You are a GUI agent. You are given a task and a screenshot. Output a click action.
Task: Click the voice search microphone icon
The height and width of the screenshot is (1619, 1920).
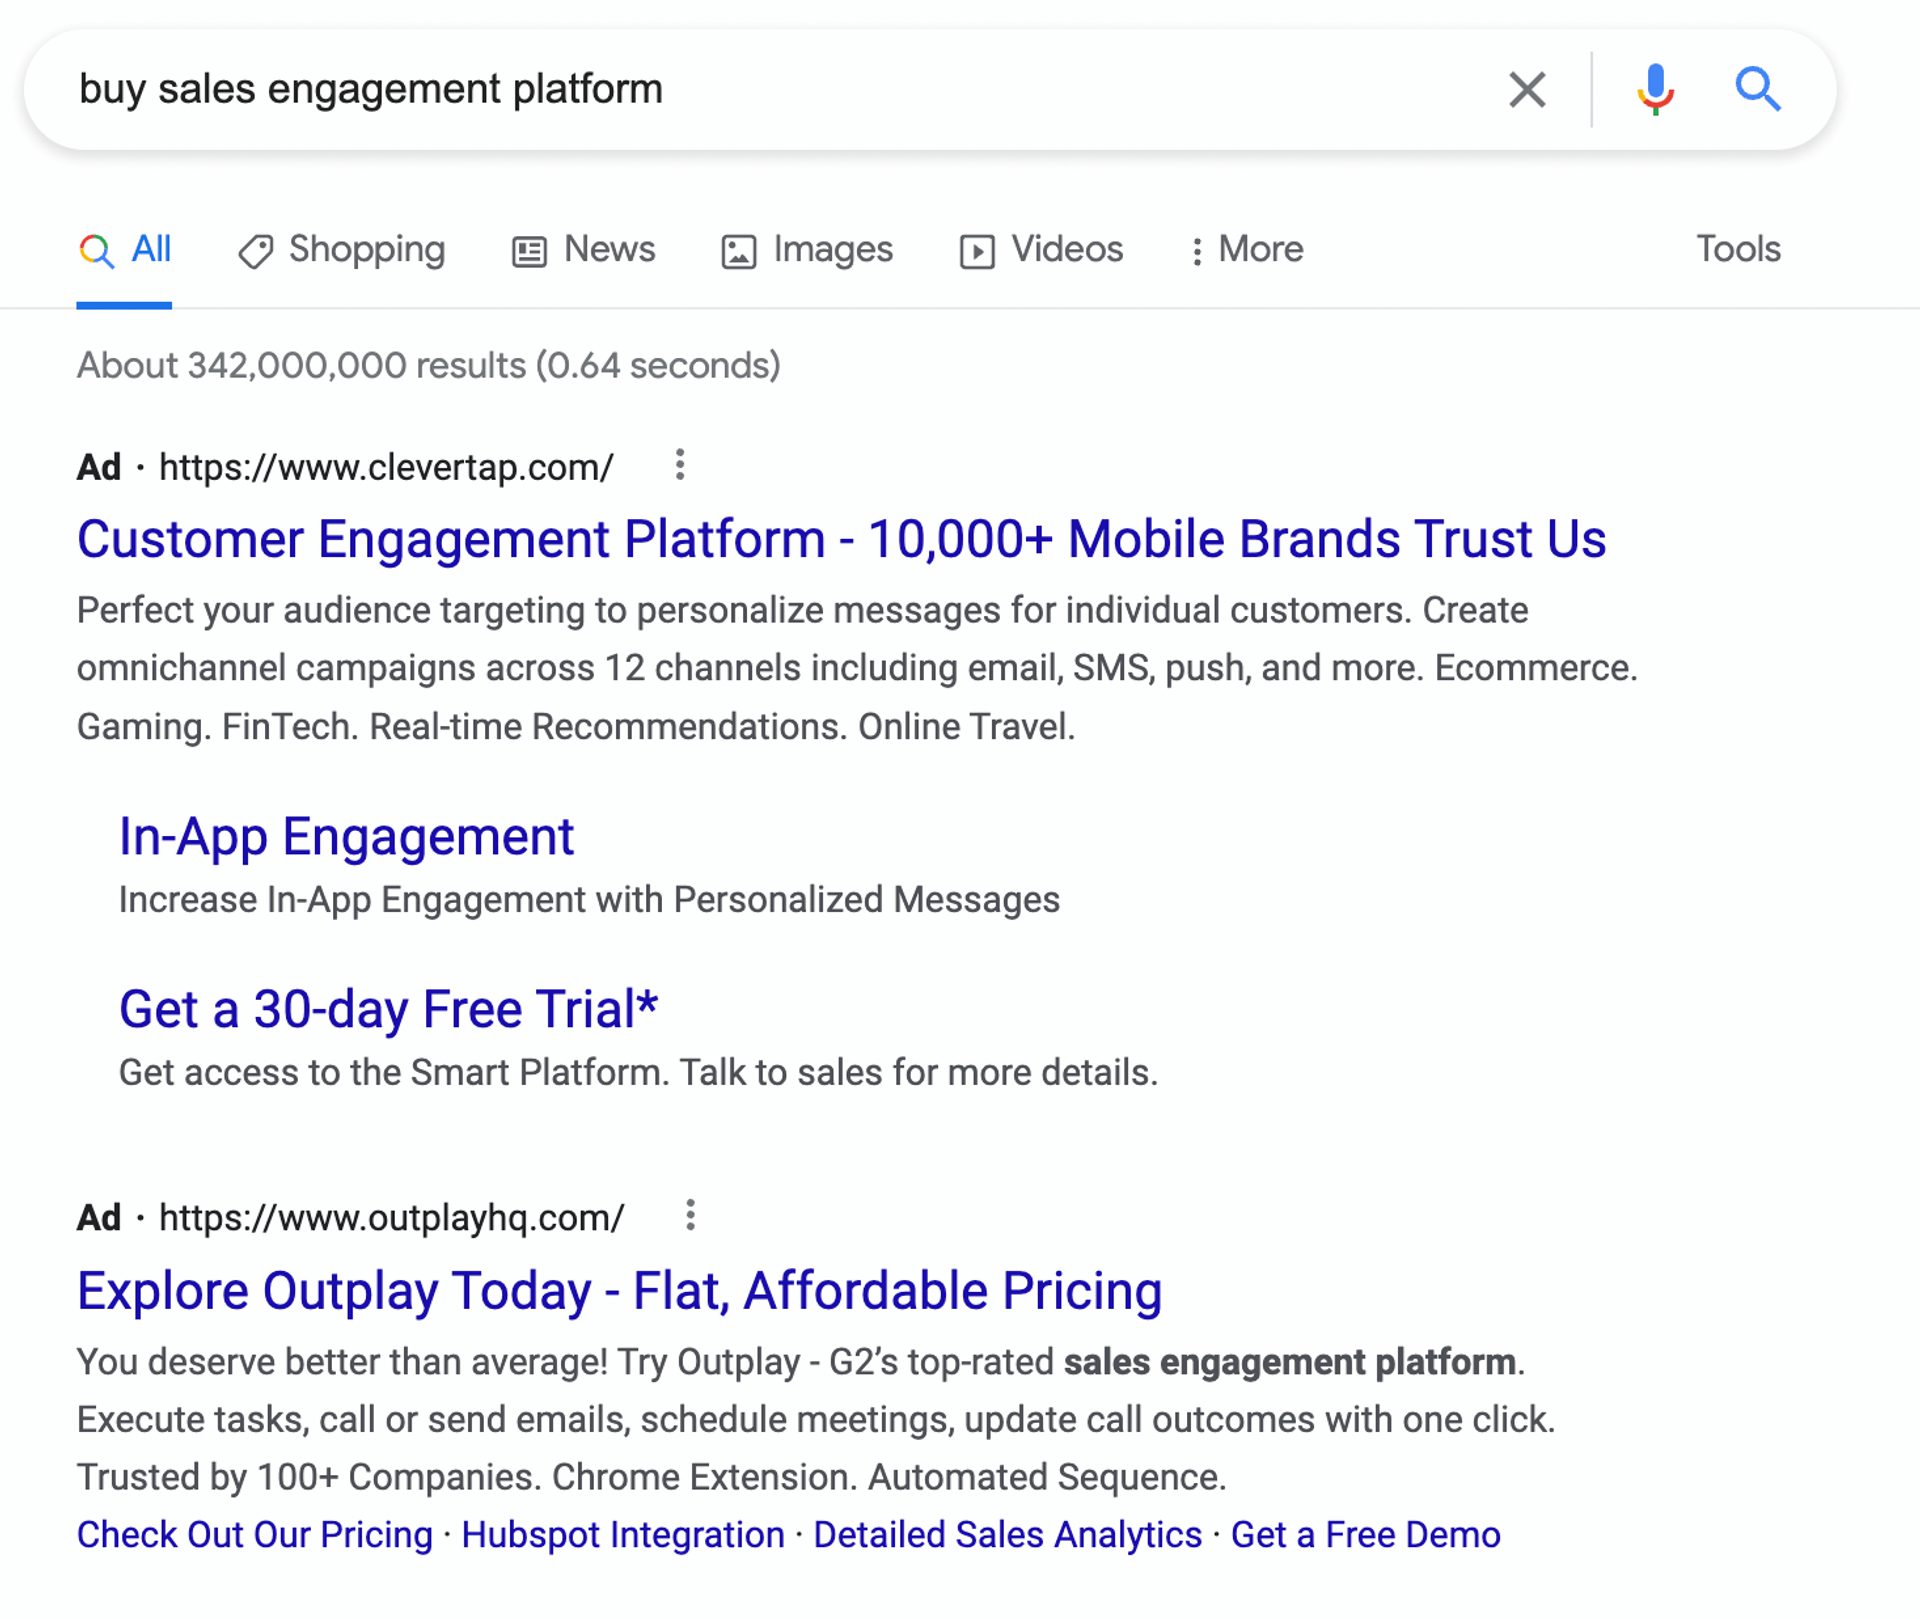(1655, 90)
